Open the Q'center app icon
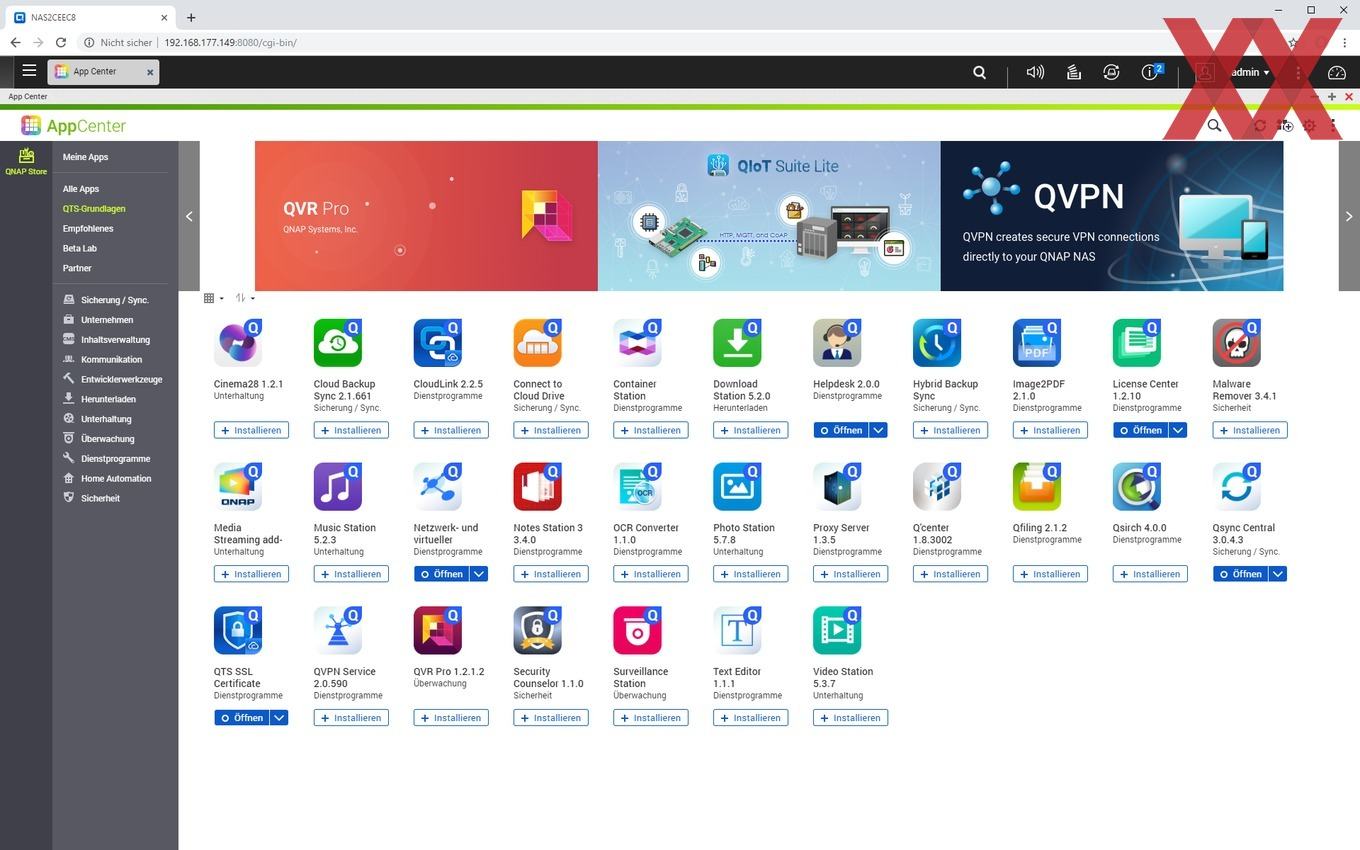 [x=938, y=487]
